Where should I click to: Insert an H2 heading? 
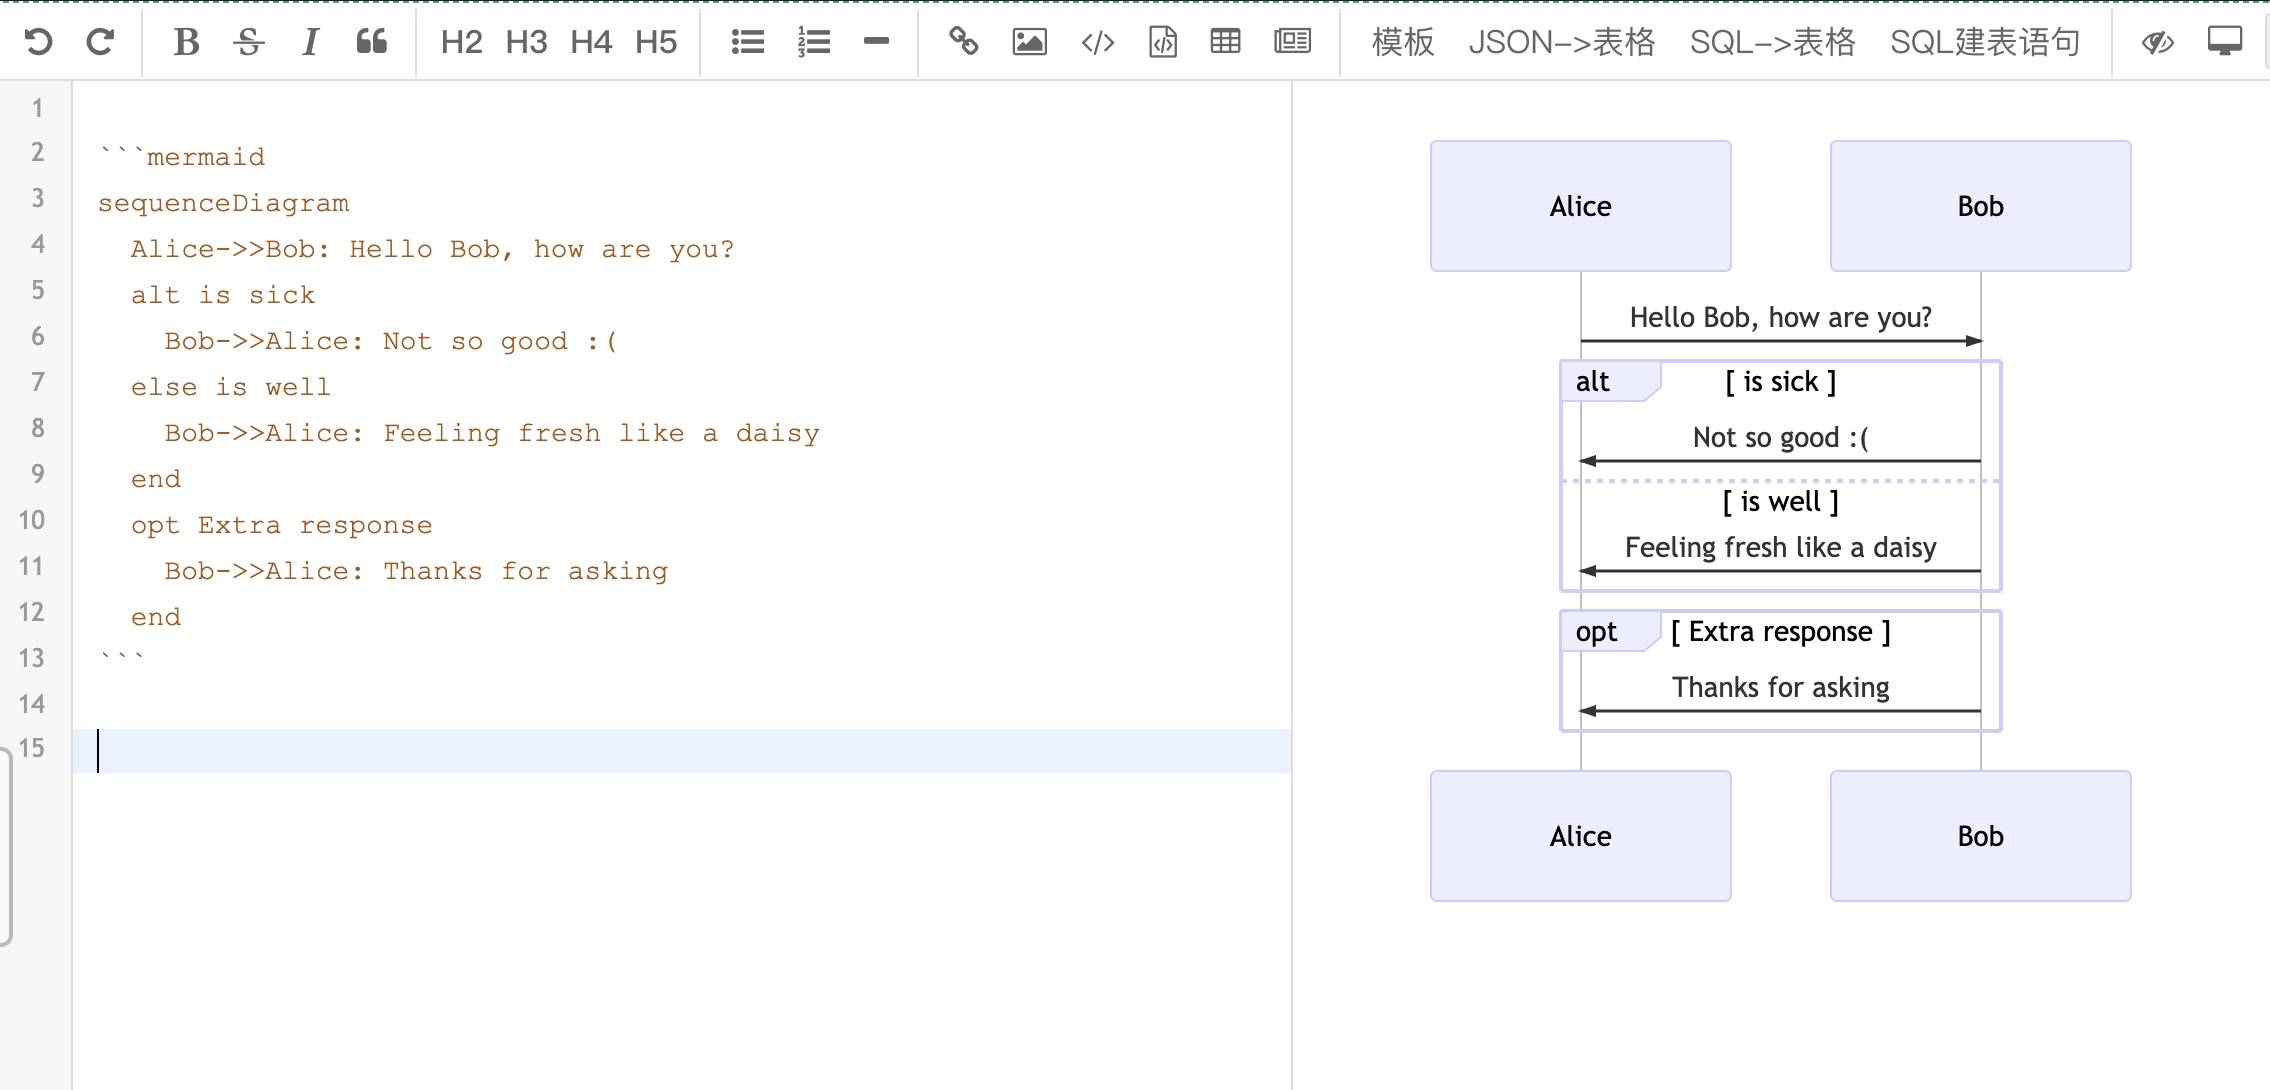pos(461,42)
